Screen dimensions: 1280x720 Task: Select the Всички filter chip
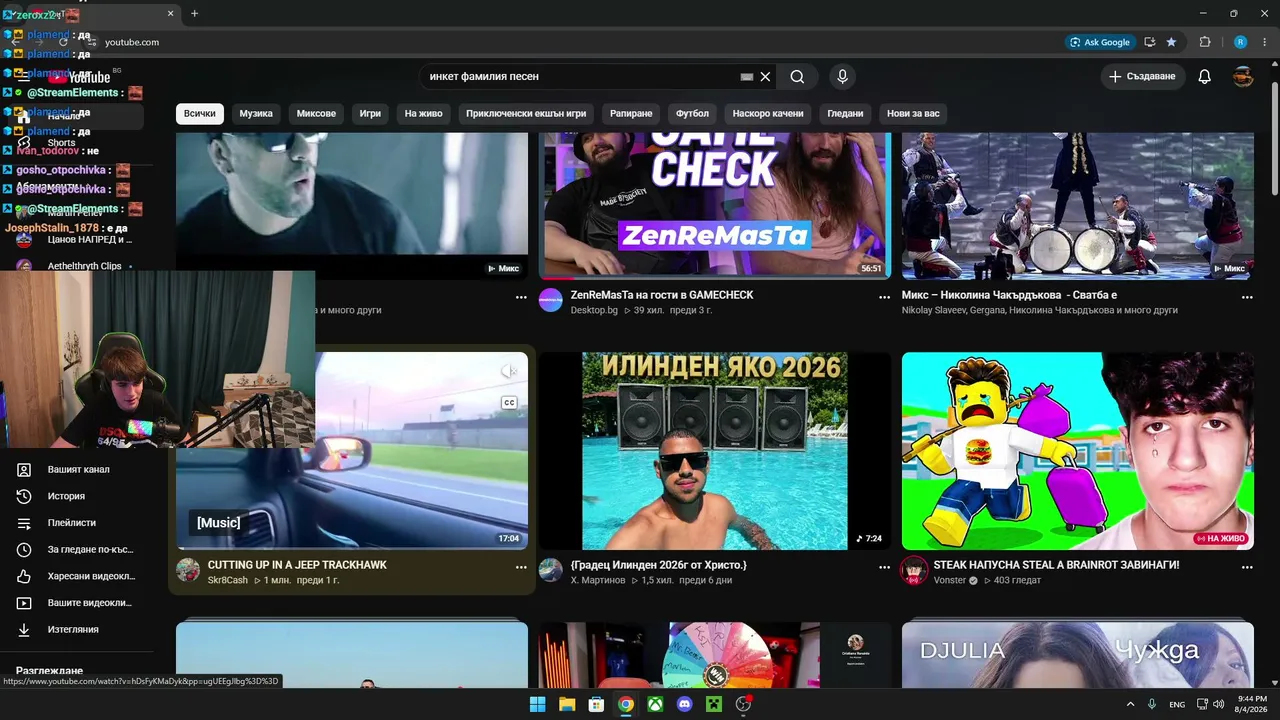click(199, 114)
